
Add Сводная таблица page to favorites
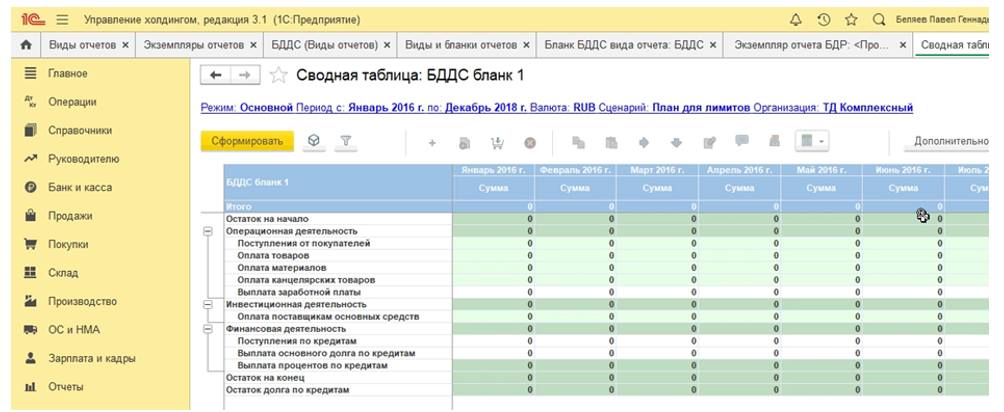(x=279, y=76)
